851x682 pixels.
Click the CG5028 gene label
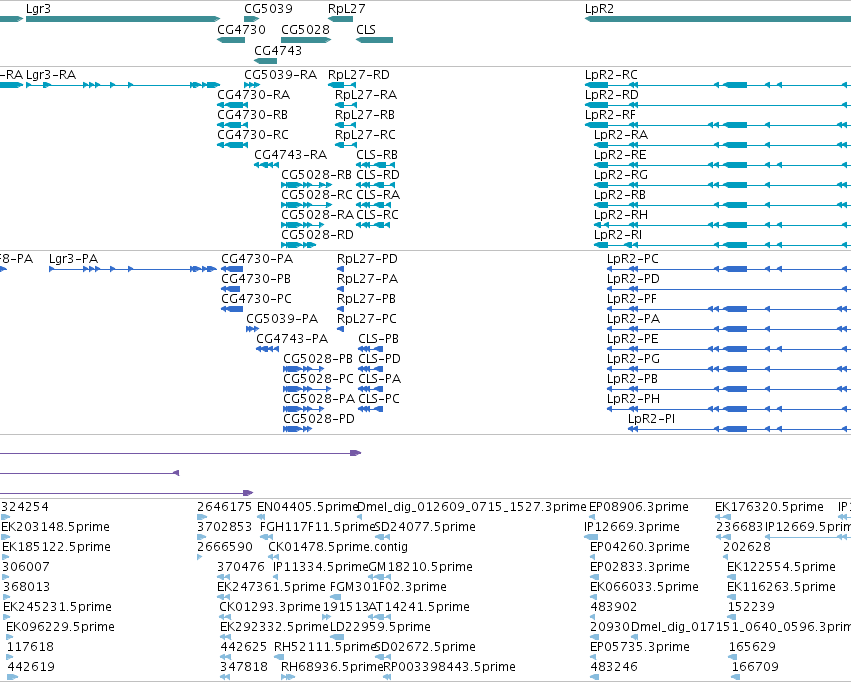[306, 29]
